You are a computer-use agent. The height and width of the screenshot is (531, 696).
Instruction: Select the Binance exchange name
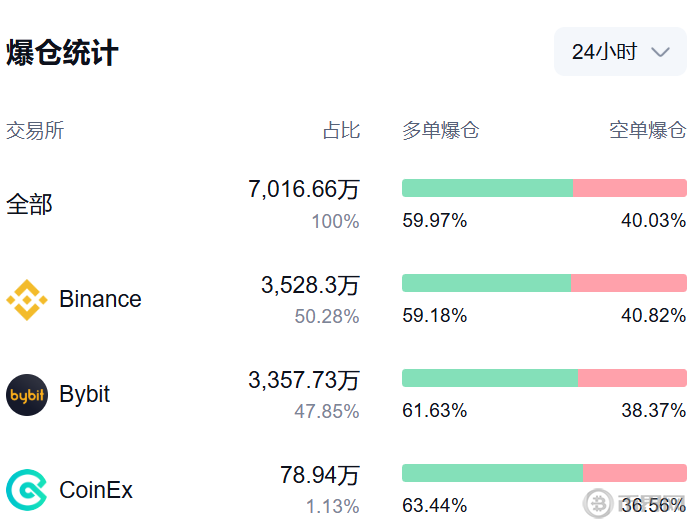click(x=100, y=299)
